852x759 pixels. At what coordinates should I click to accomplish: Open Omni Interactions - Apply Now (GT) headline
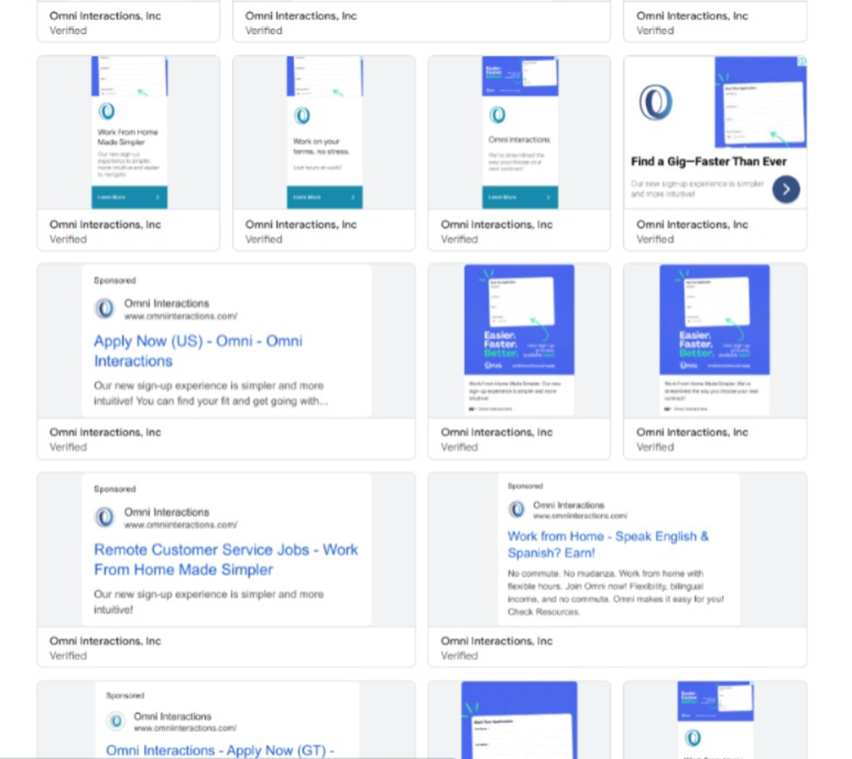coord(220,750)
